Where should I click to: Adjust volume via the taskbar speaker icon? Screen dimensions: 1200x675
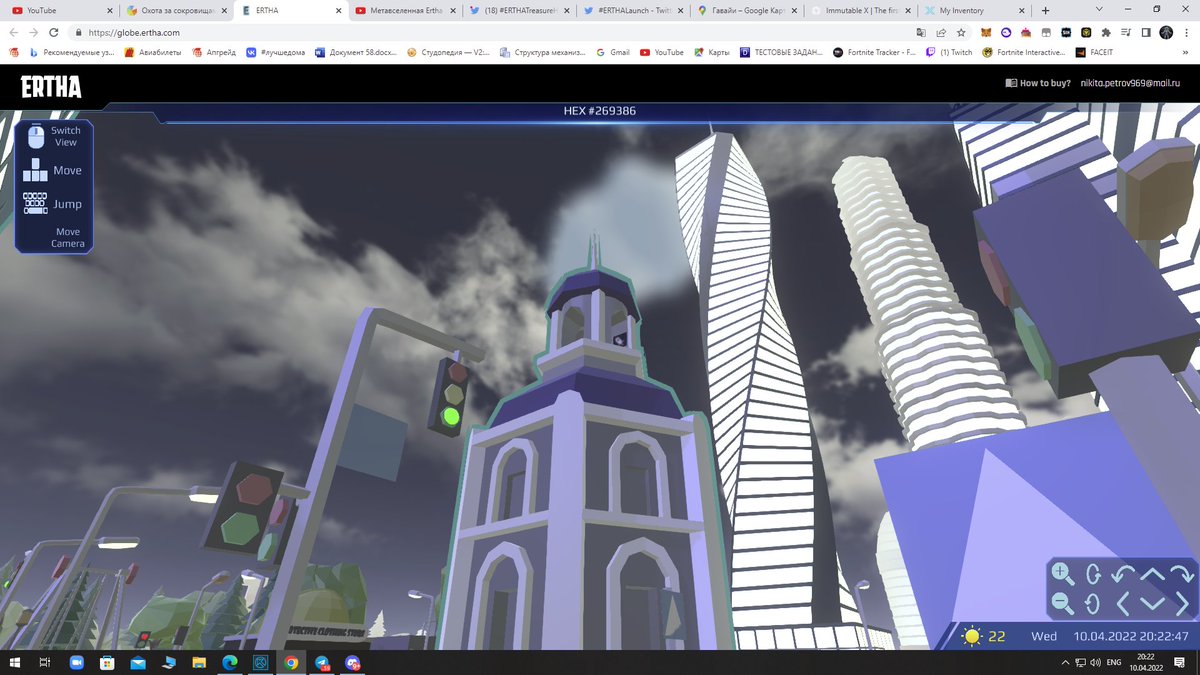1096,663
